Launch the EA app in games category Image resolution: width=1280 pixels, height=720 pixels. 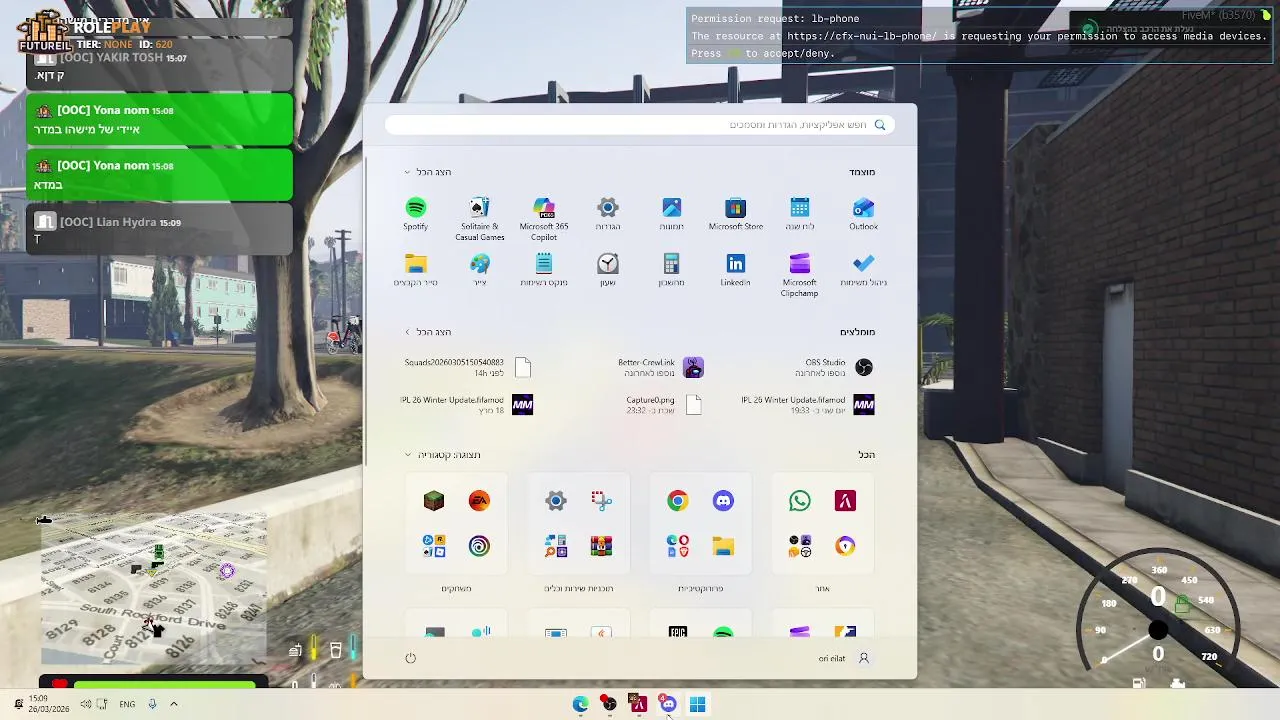pyautogui.click(x=479, y=501)
